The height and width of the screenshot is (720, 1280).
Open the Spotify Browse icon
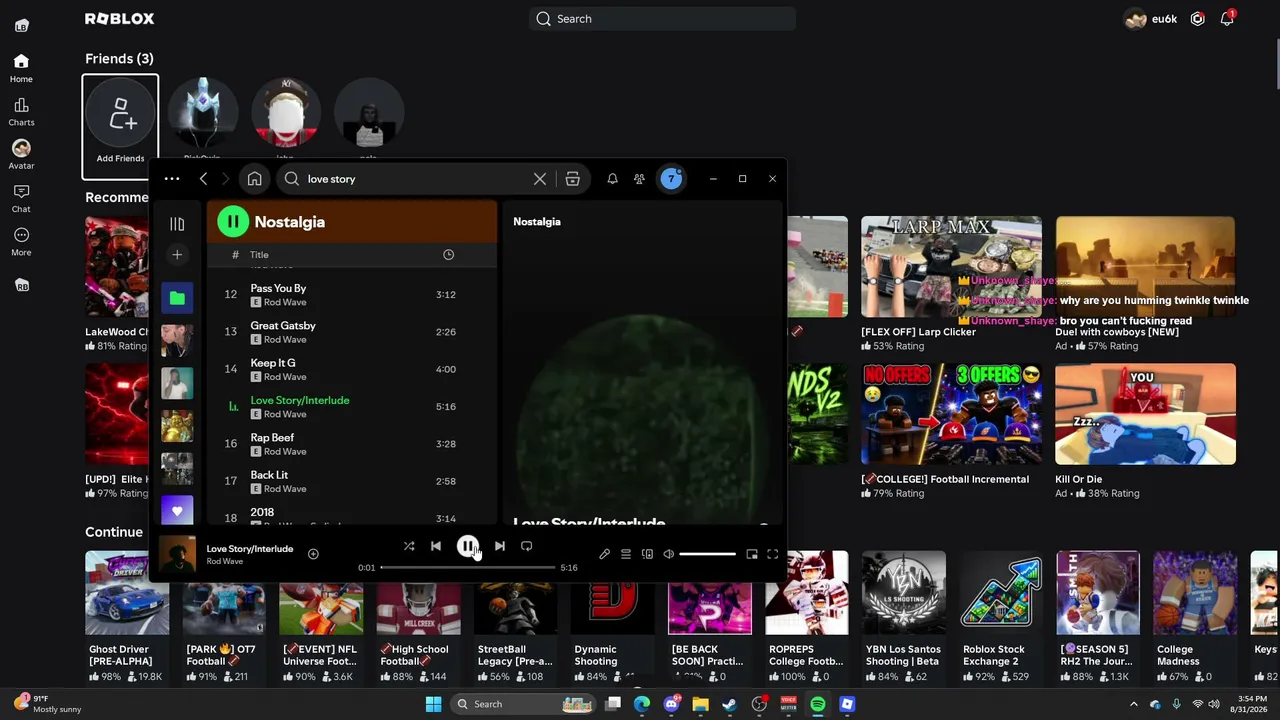(x=572, y=179)
